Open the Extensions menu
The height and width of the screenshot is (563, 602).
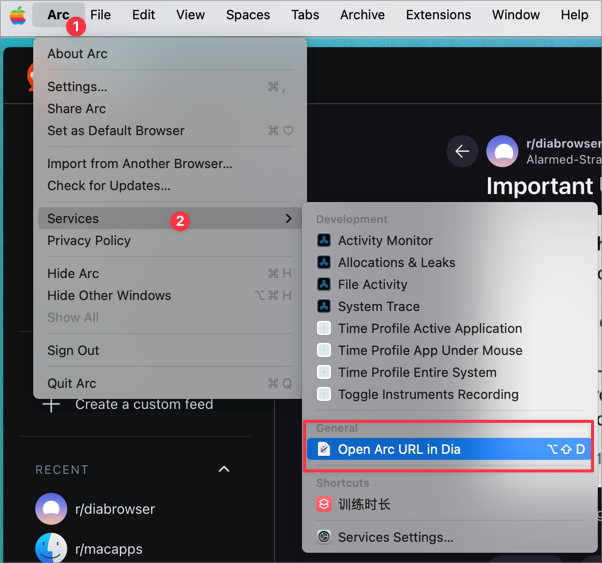point(438,15)
